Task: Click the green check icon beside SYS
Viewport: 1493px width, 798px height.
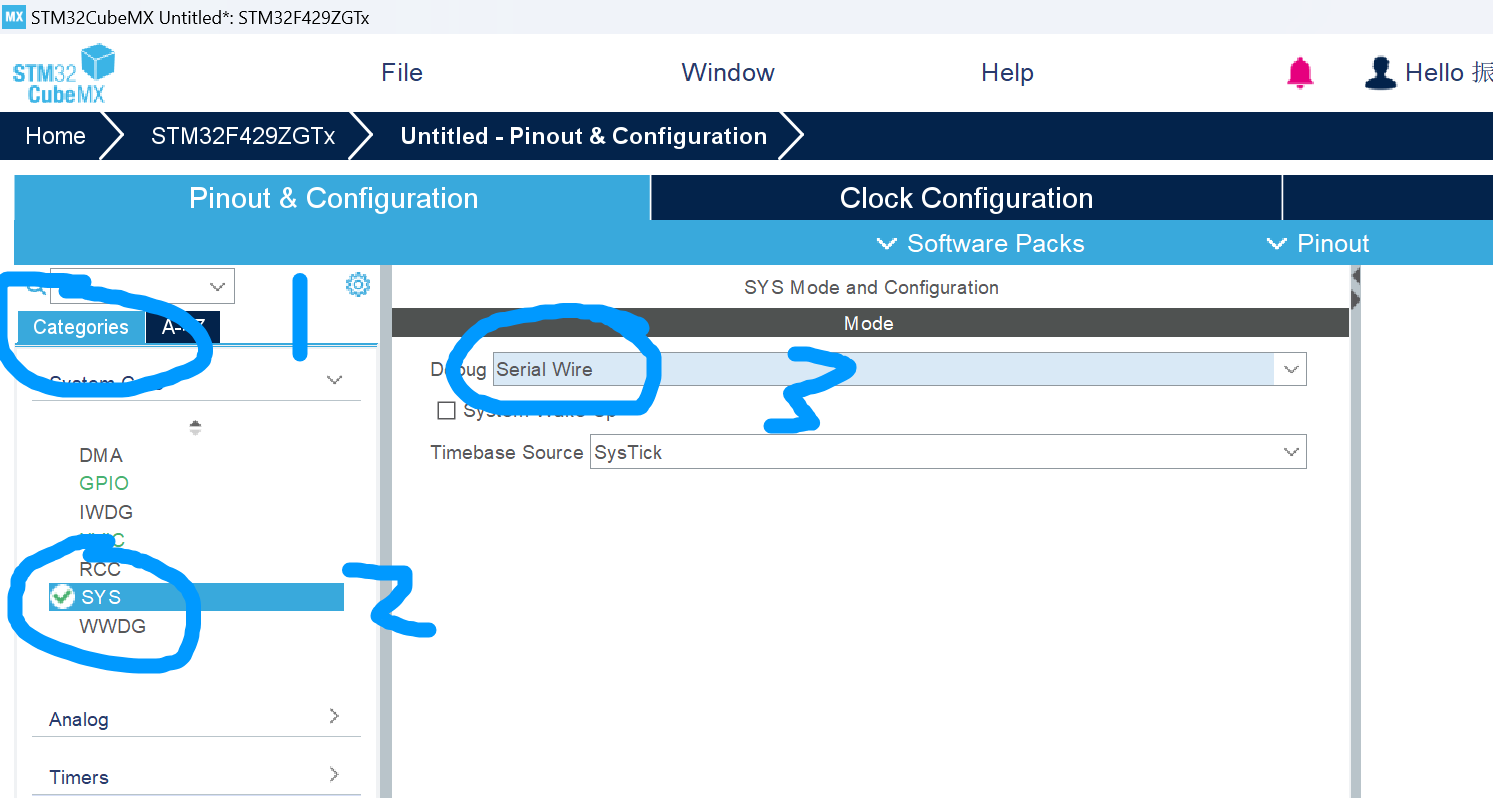Action: 62,597
